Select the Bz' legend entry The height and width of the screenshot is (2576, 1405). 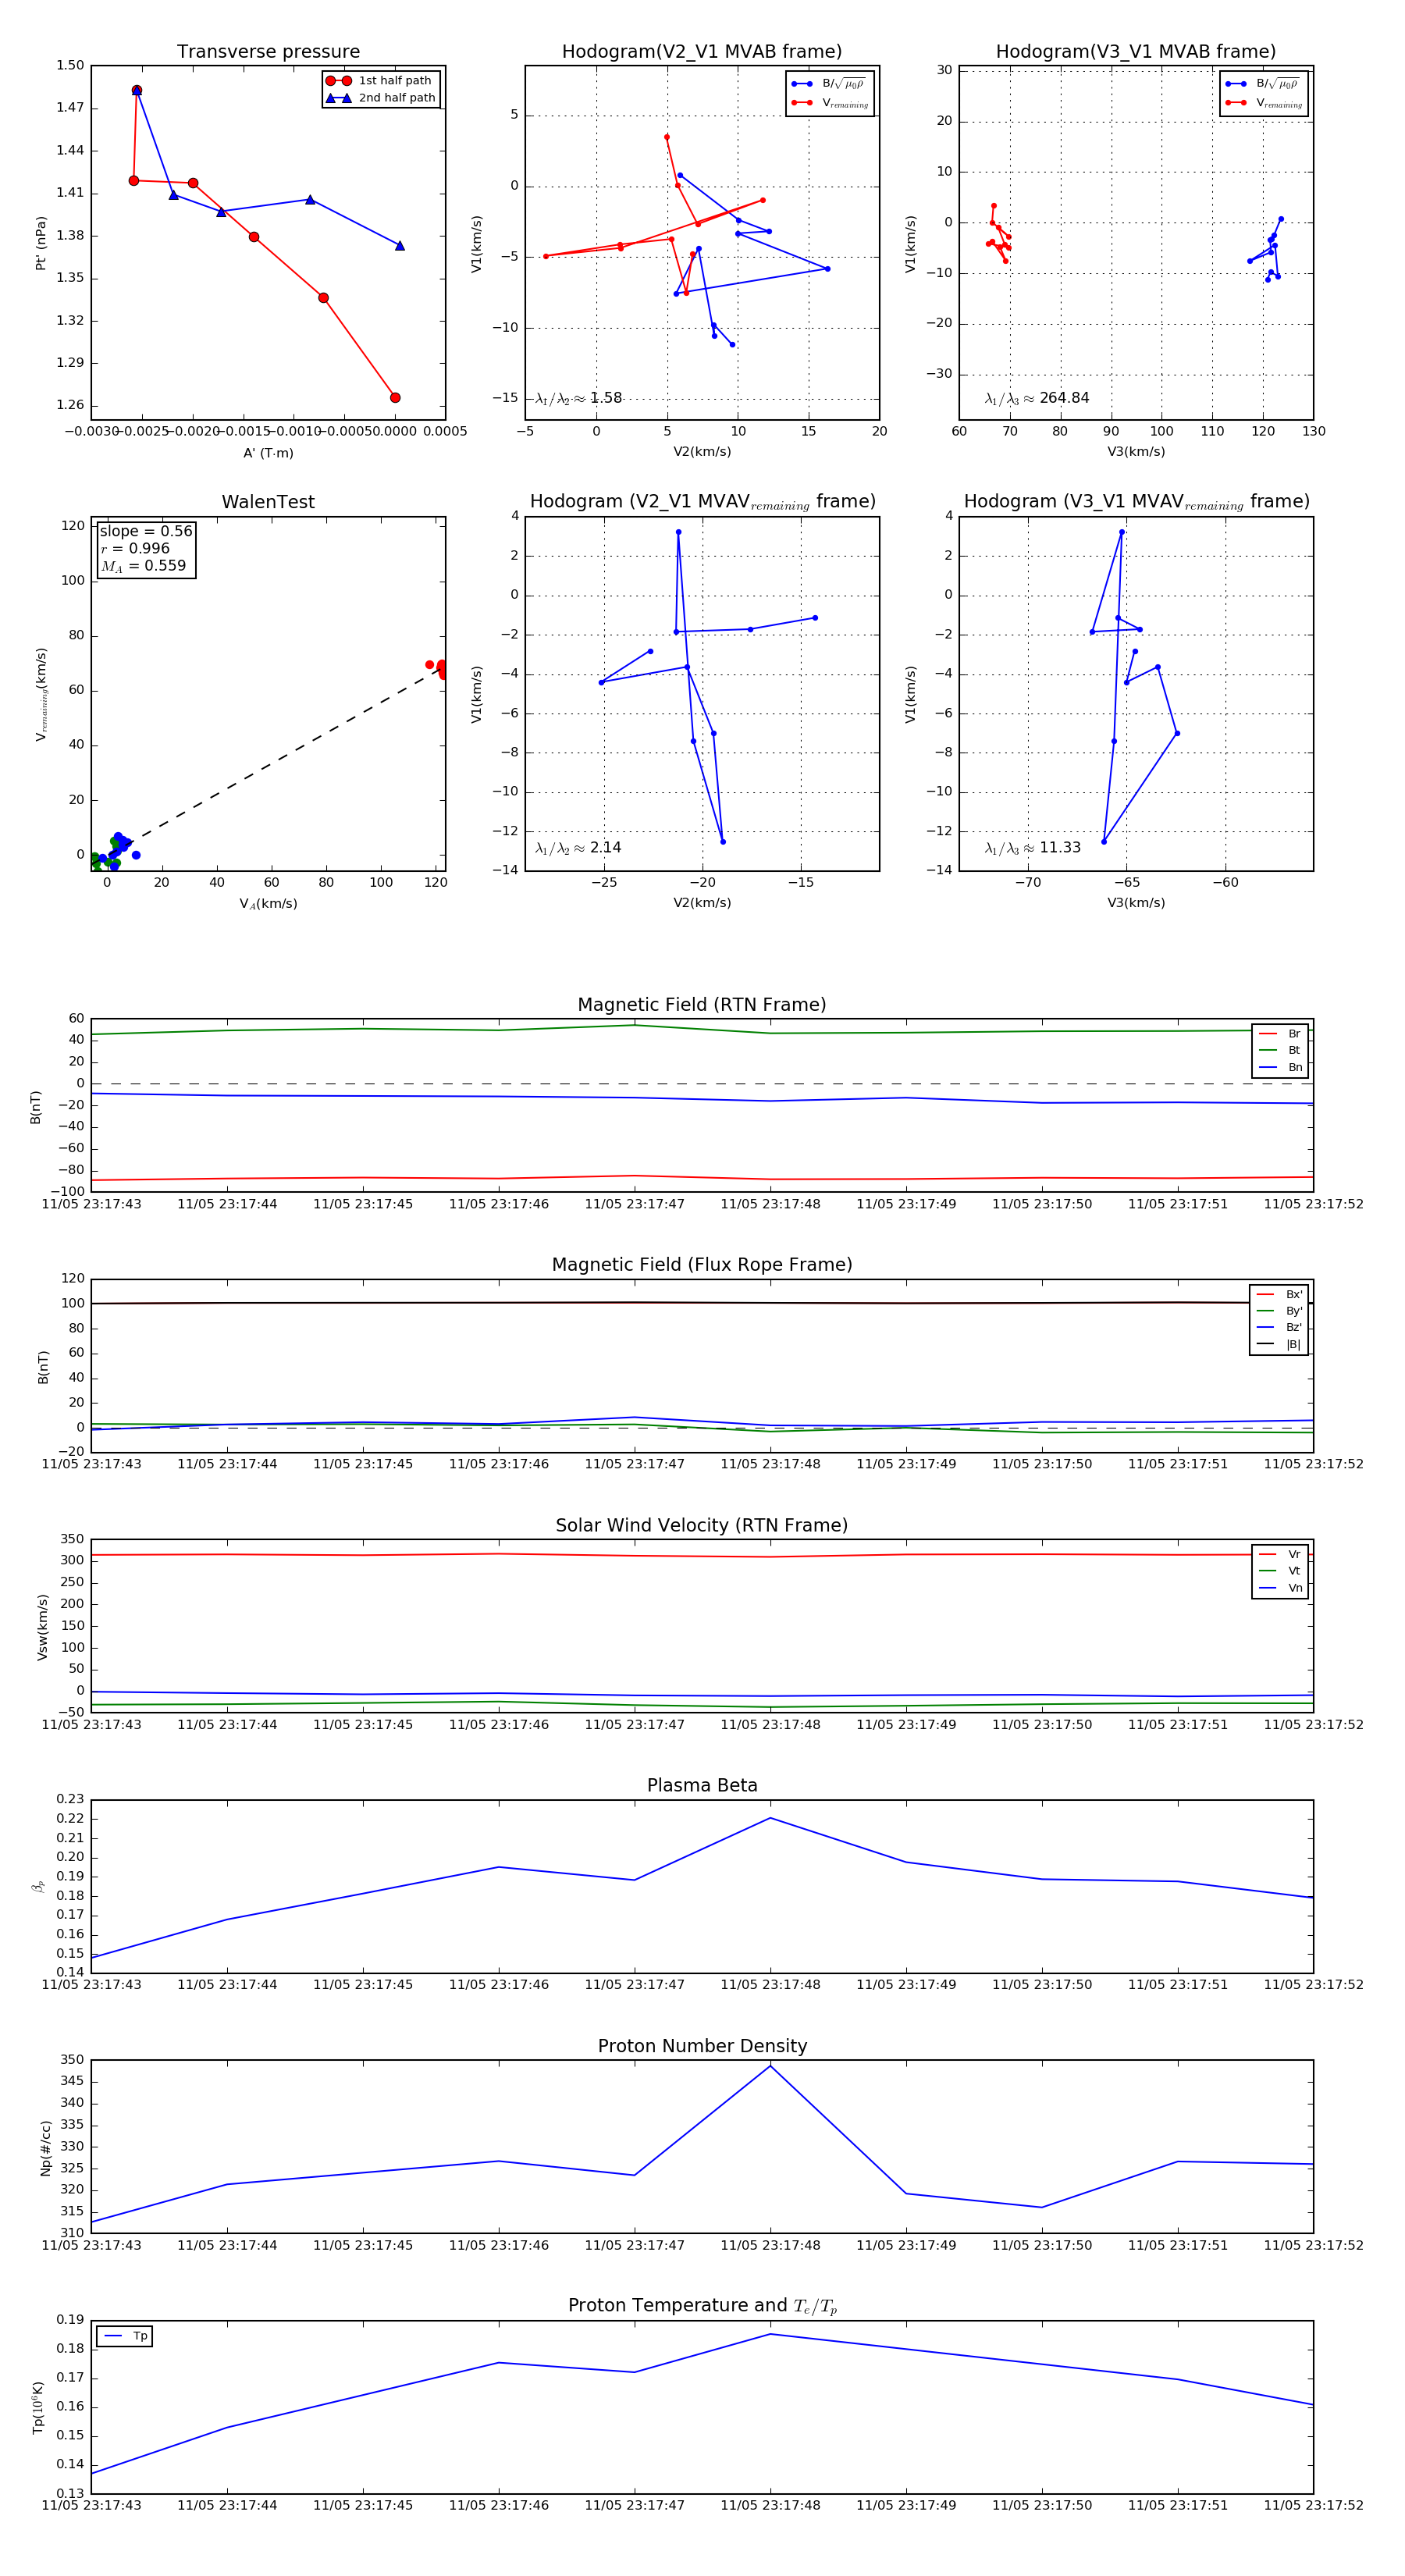pyautogui.click(x=1279, y=1327)
